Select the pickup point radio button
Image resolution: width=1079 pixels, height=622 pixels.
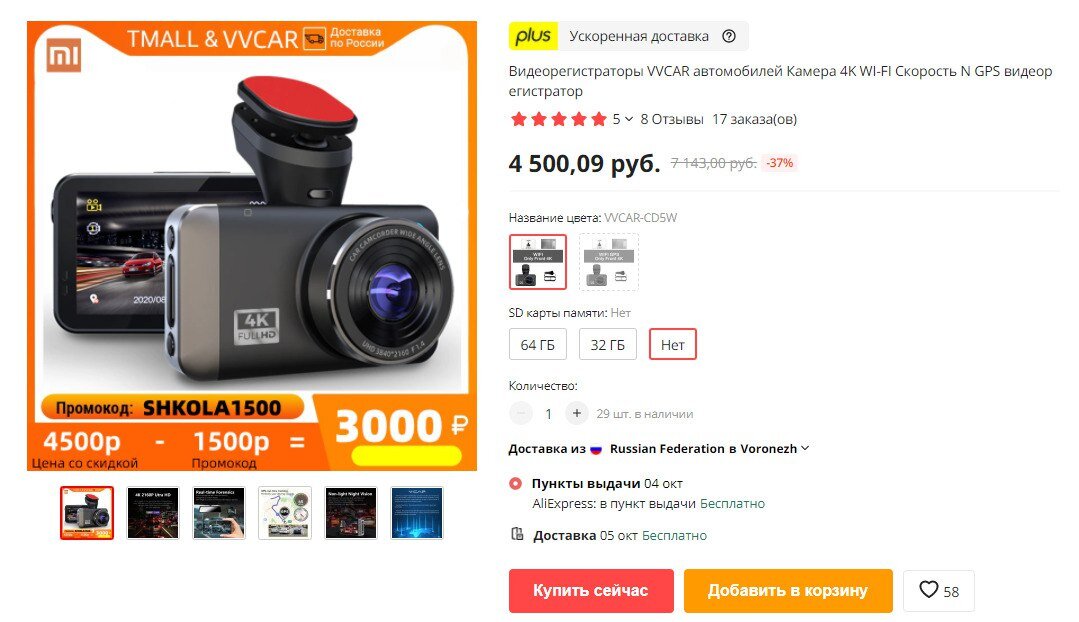[515, 484]
